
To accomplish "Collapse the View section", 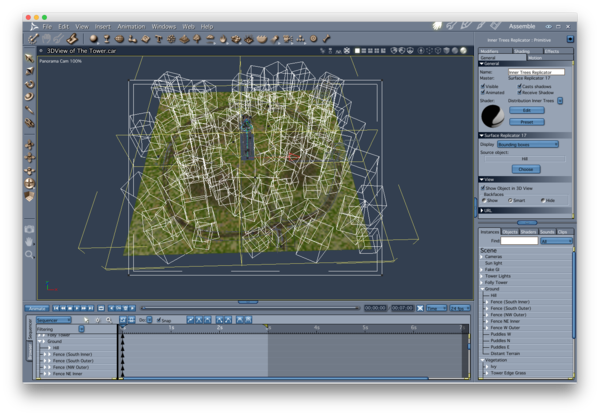I will point(482,179).
